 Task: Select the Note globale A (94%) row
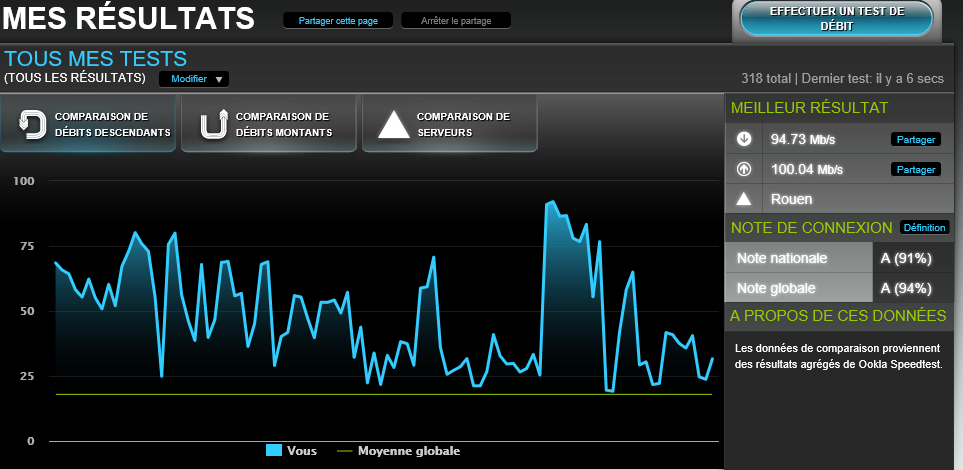pos(842,288)
